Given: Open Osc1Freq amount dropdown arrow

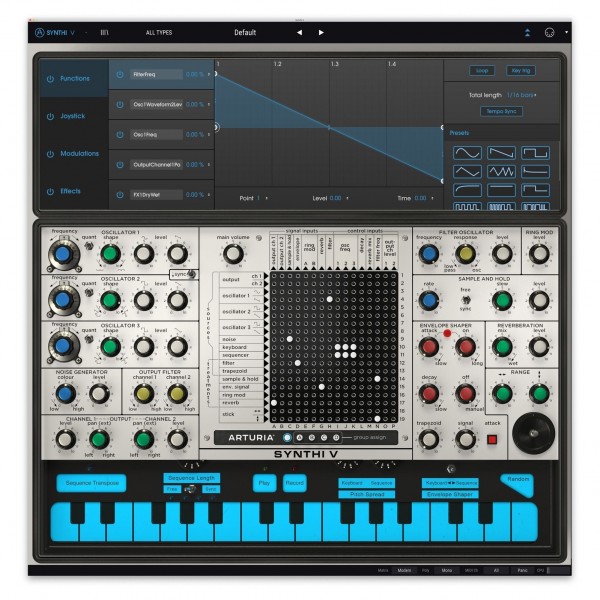Looking at the screenshot, I should (x=209, y=134).
